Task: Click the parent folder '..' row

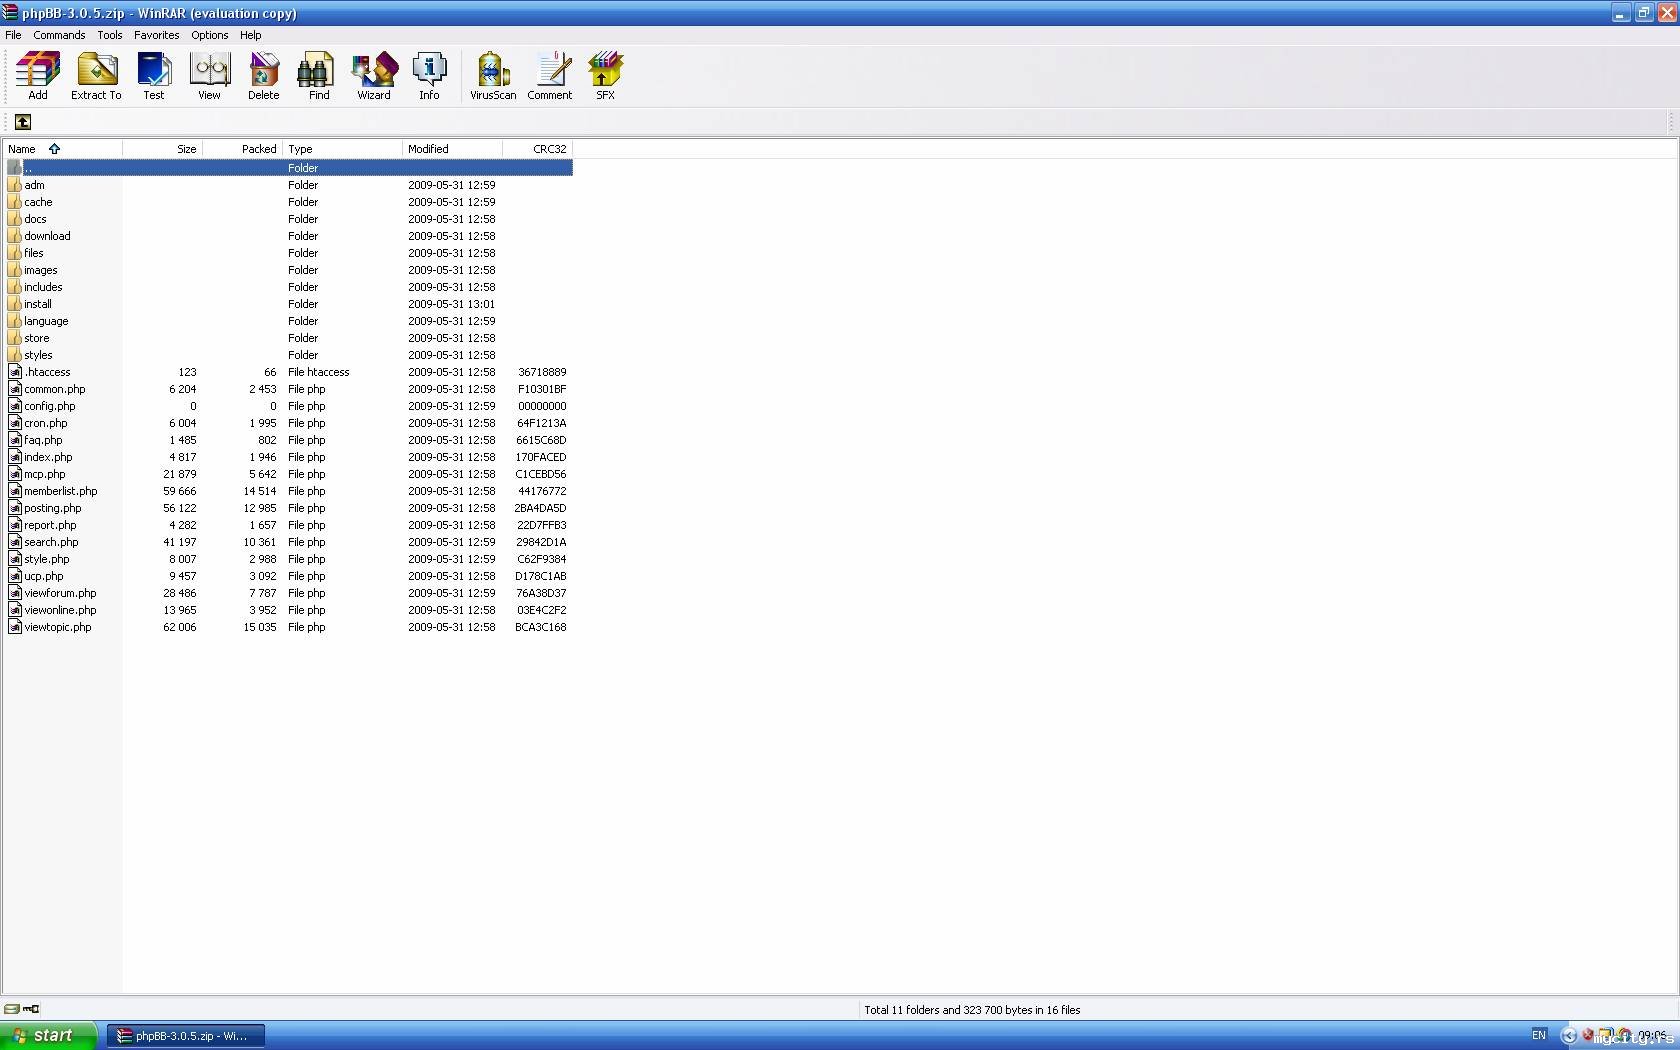Action: click(x=289, y=168)
